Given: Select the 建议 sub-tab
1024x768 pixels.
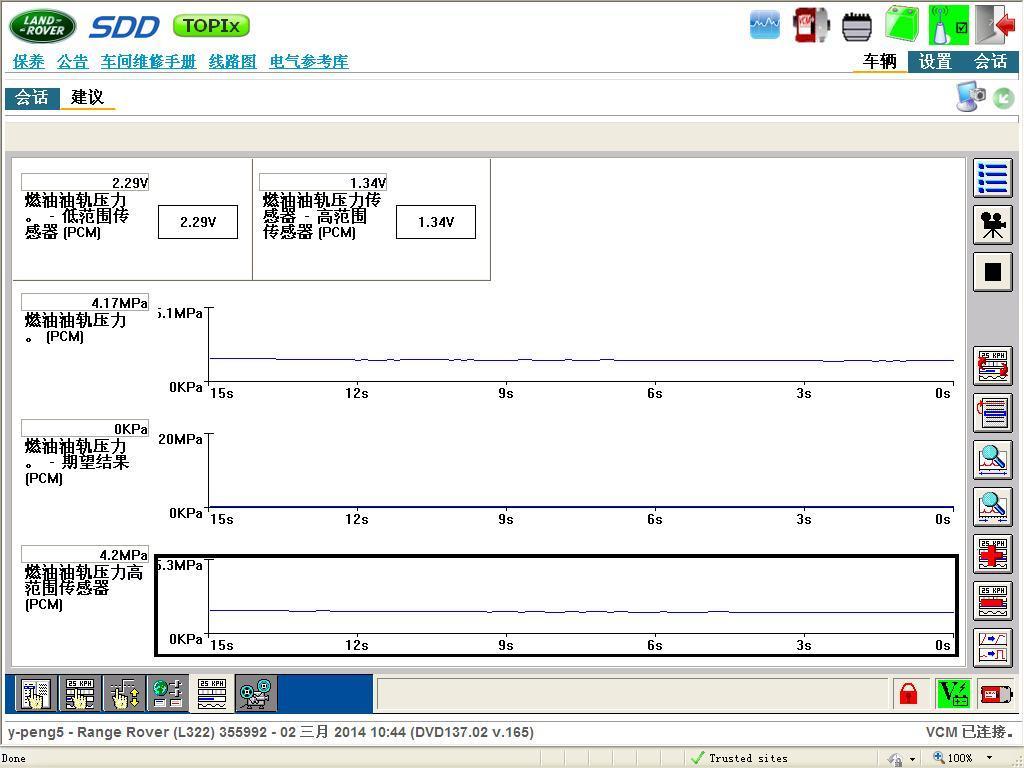Looking at the screenshot, I should [x=88, y=98].
